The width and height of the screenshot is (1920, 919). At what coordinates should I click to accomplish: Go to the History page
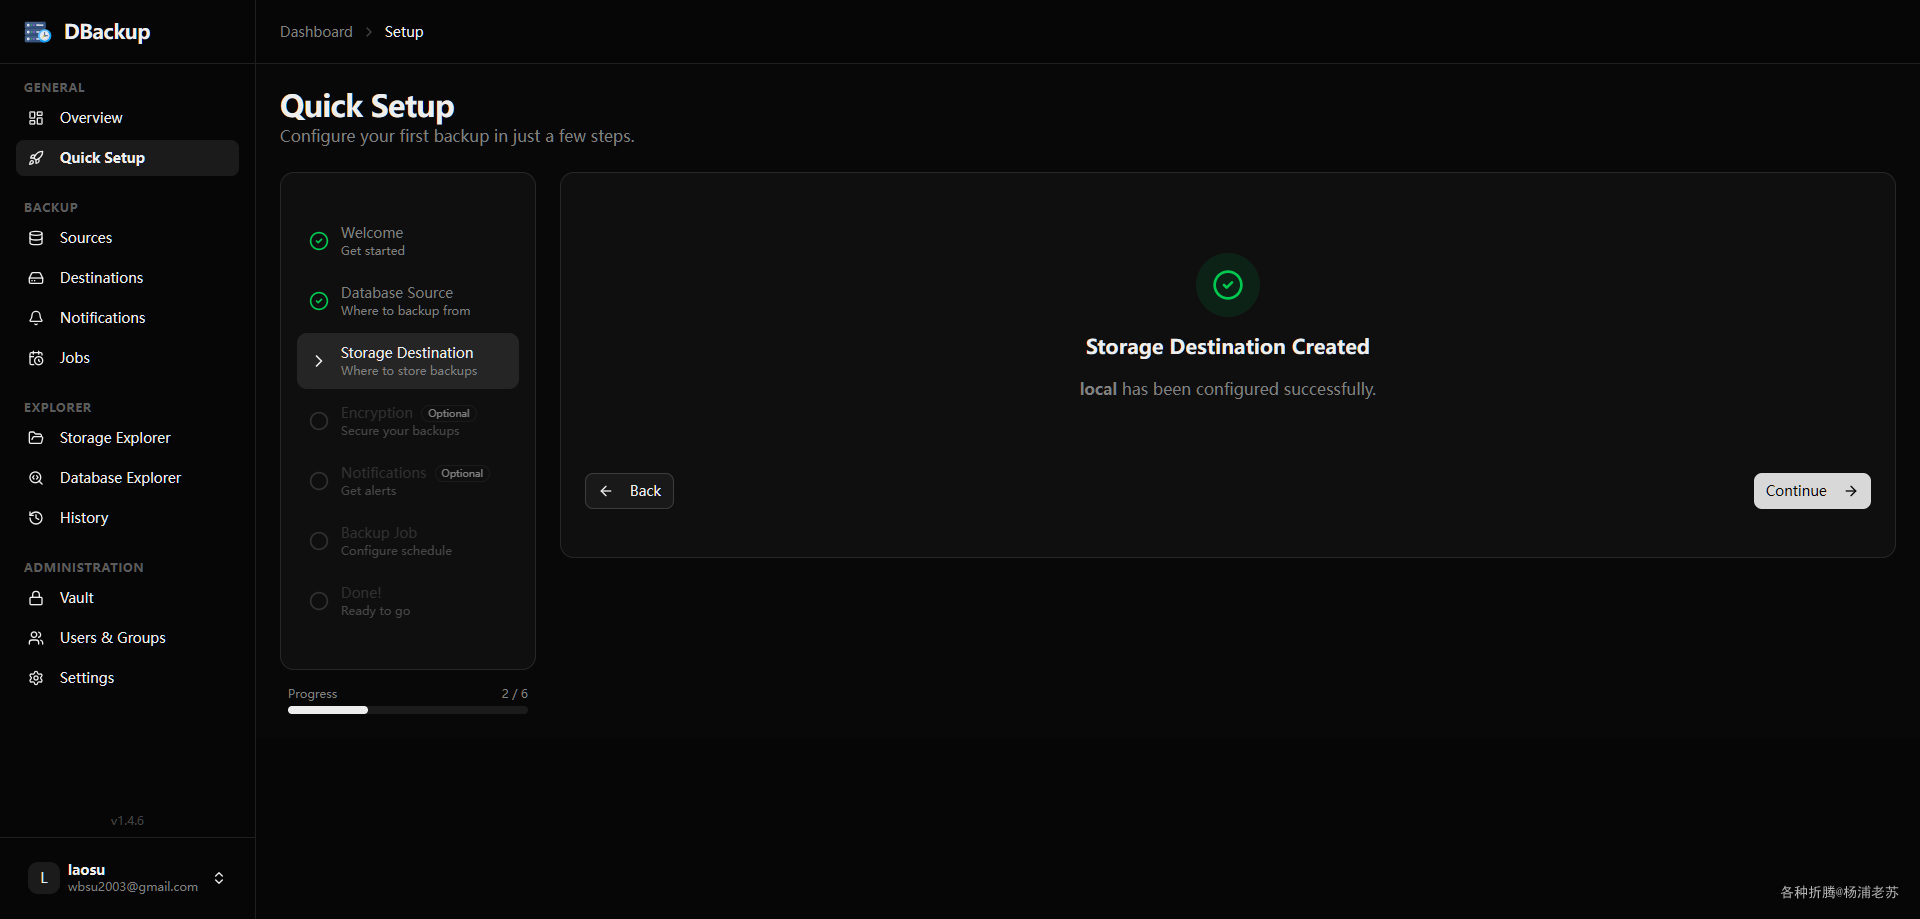point(127,518)
